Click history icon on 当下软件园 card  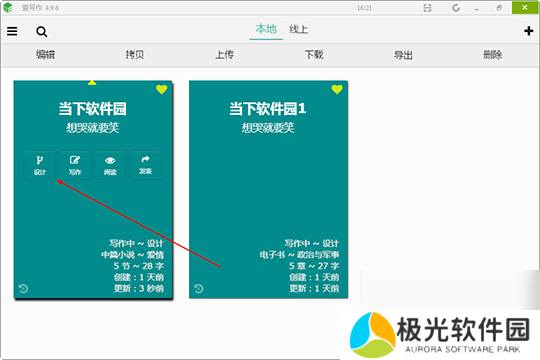click(x=23, y=288)
